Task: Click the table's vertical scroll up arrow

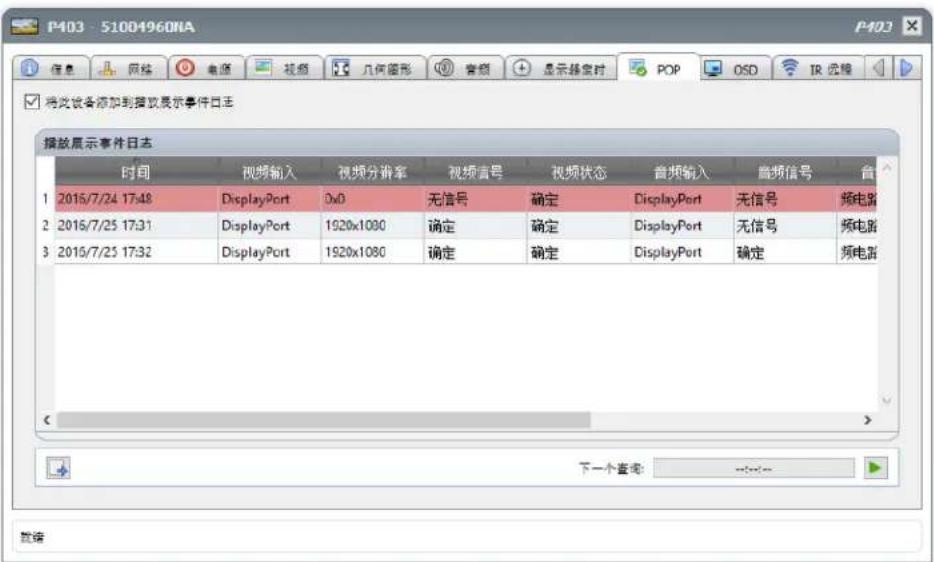Action: click(x=886, y=168)
